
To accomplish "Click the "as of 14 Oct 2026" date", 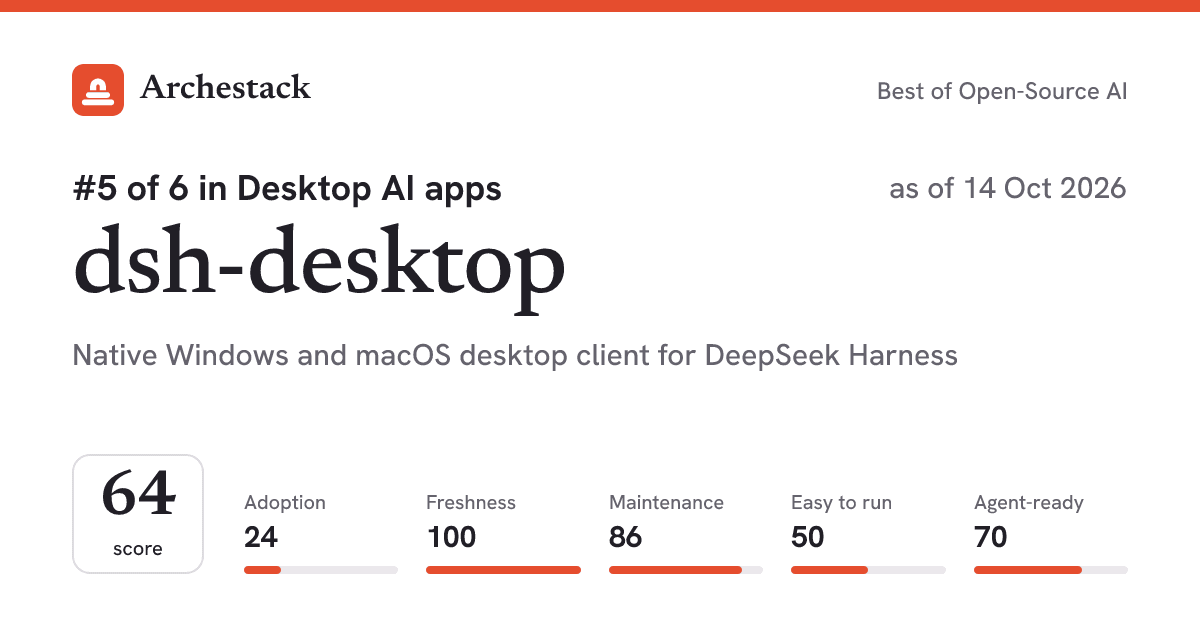I will coord(1008,188).
